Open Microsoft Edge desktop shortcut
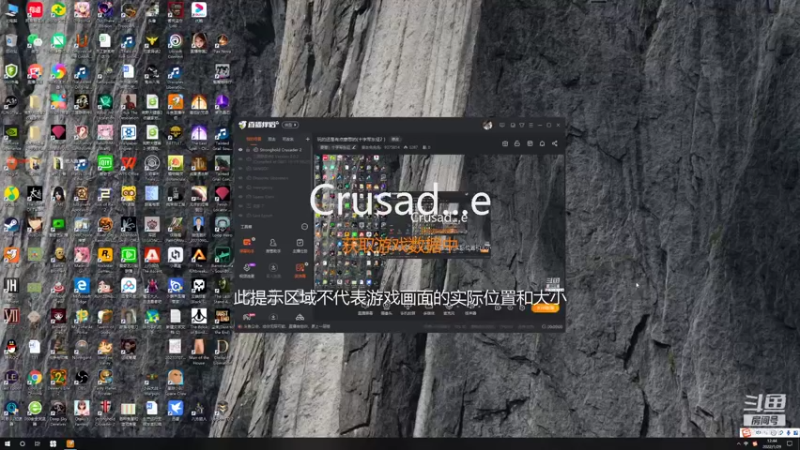This screenshot has width=800, height=450. (82, 286)
